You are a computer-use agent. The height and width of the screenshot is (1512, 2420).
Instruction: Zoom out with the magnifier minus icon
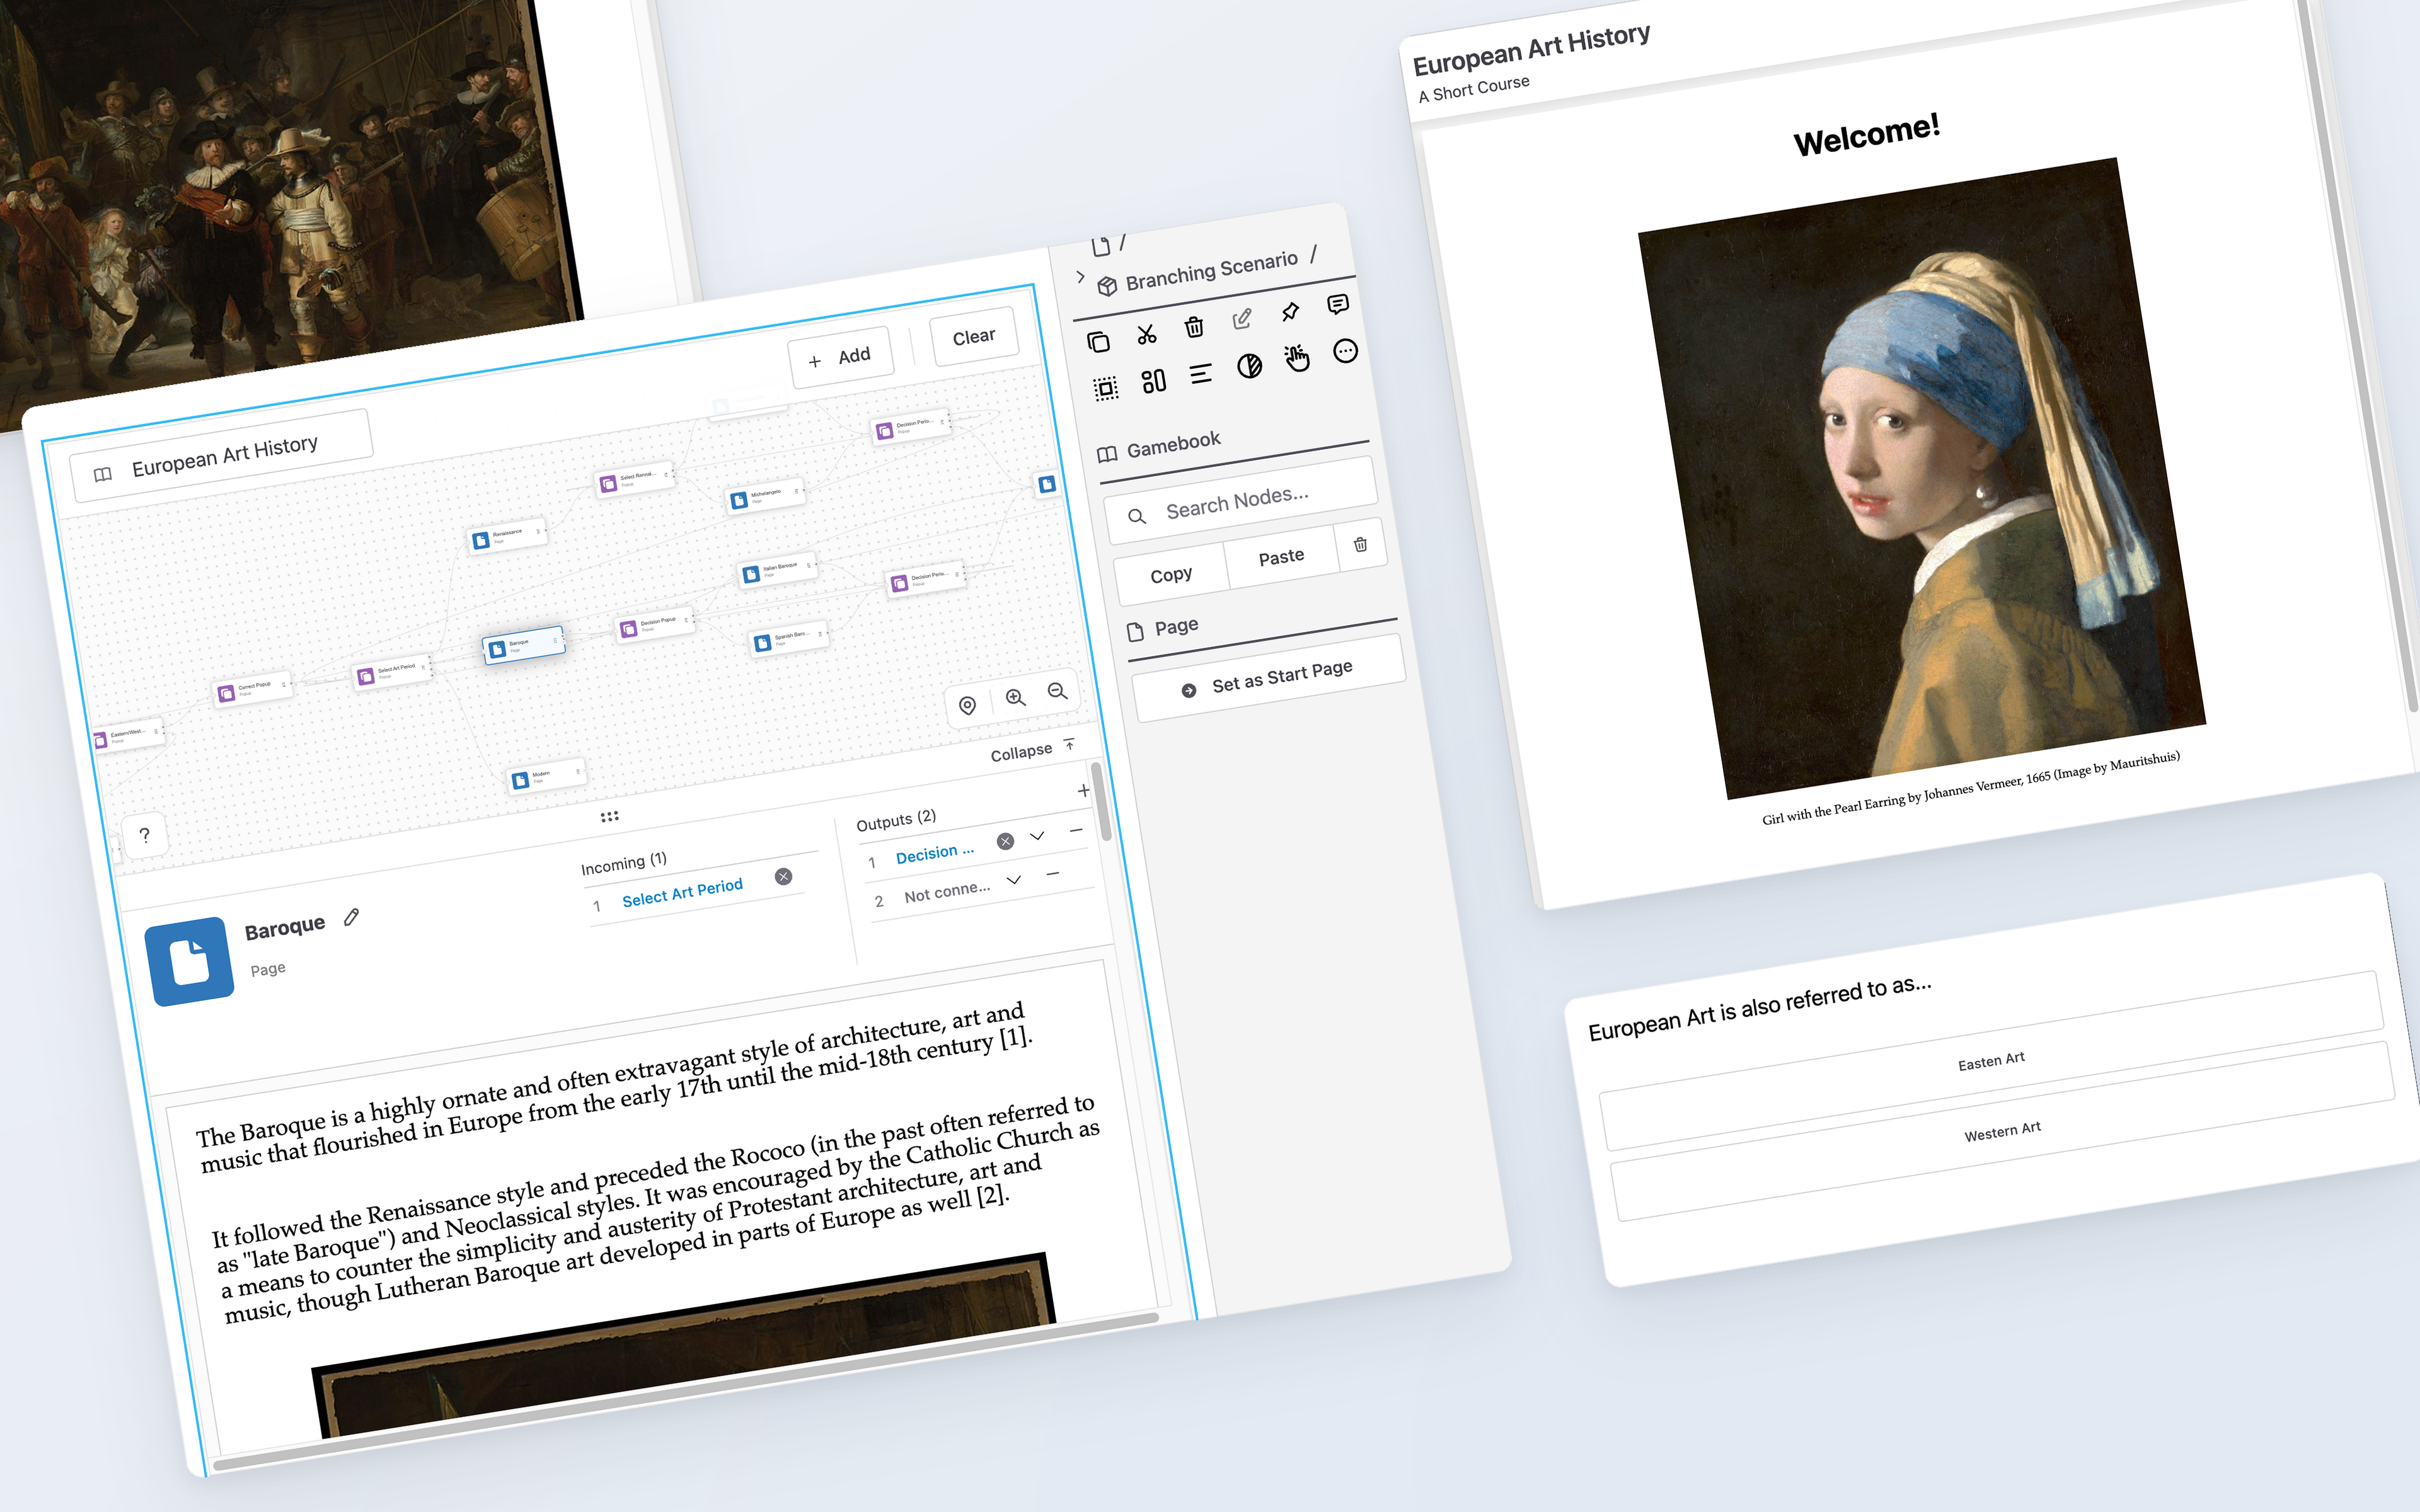click(x=1057, y=691)
